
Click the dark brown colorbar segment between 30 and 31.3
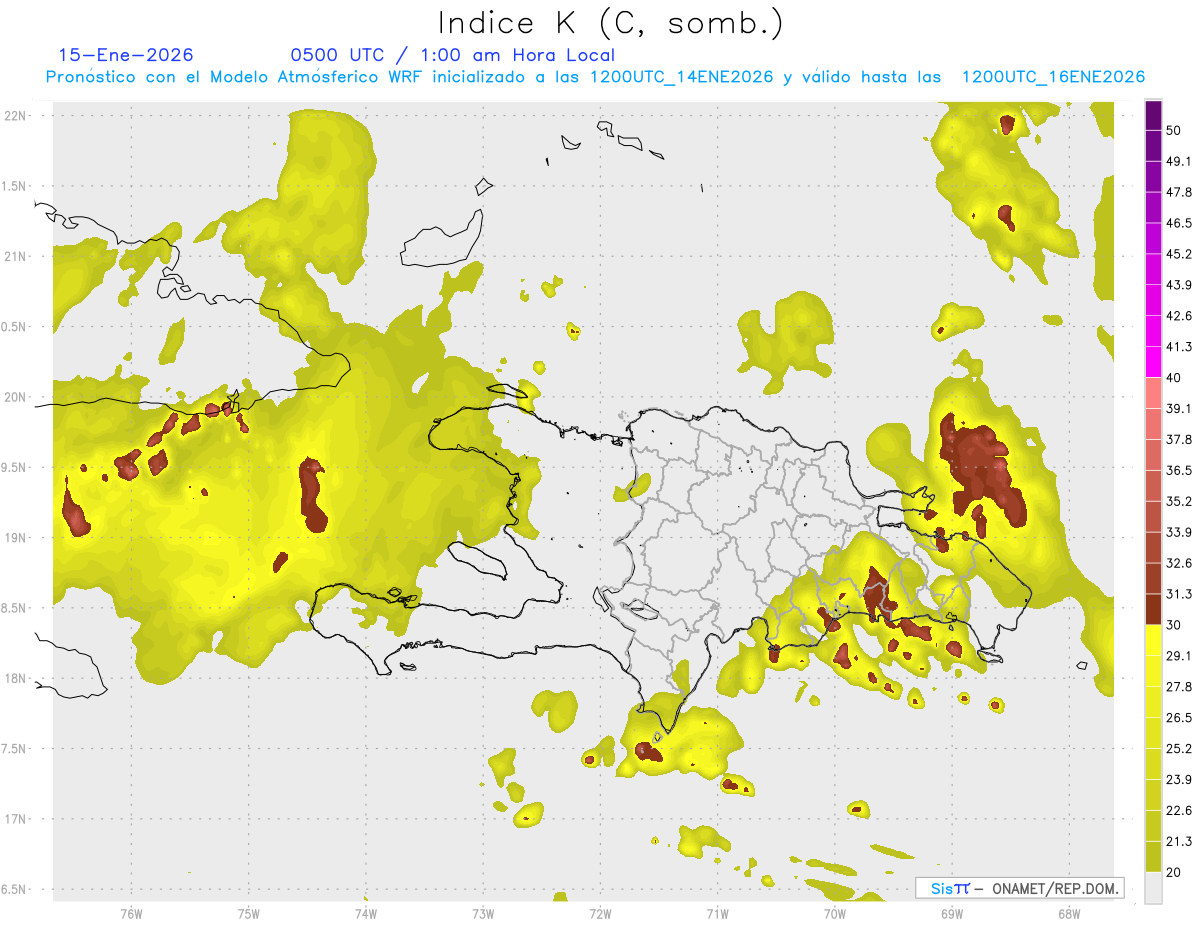click(x=1153, y=610)
